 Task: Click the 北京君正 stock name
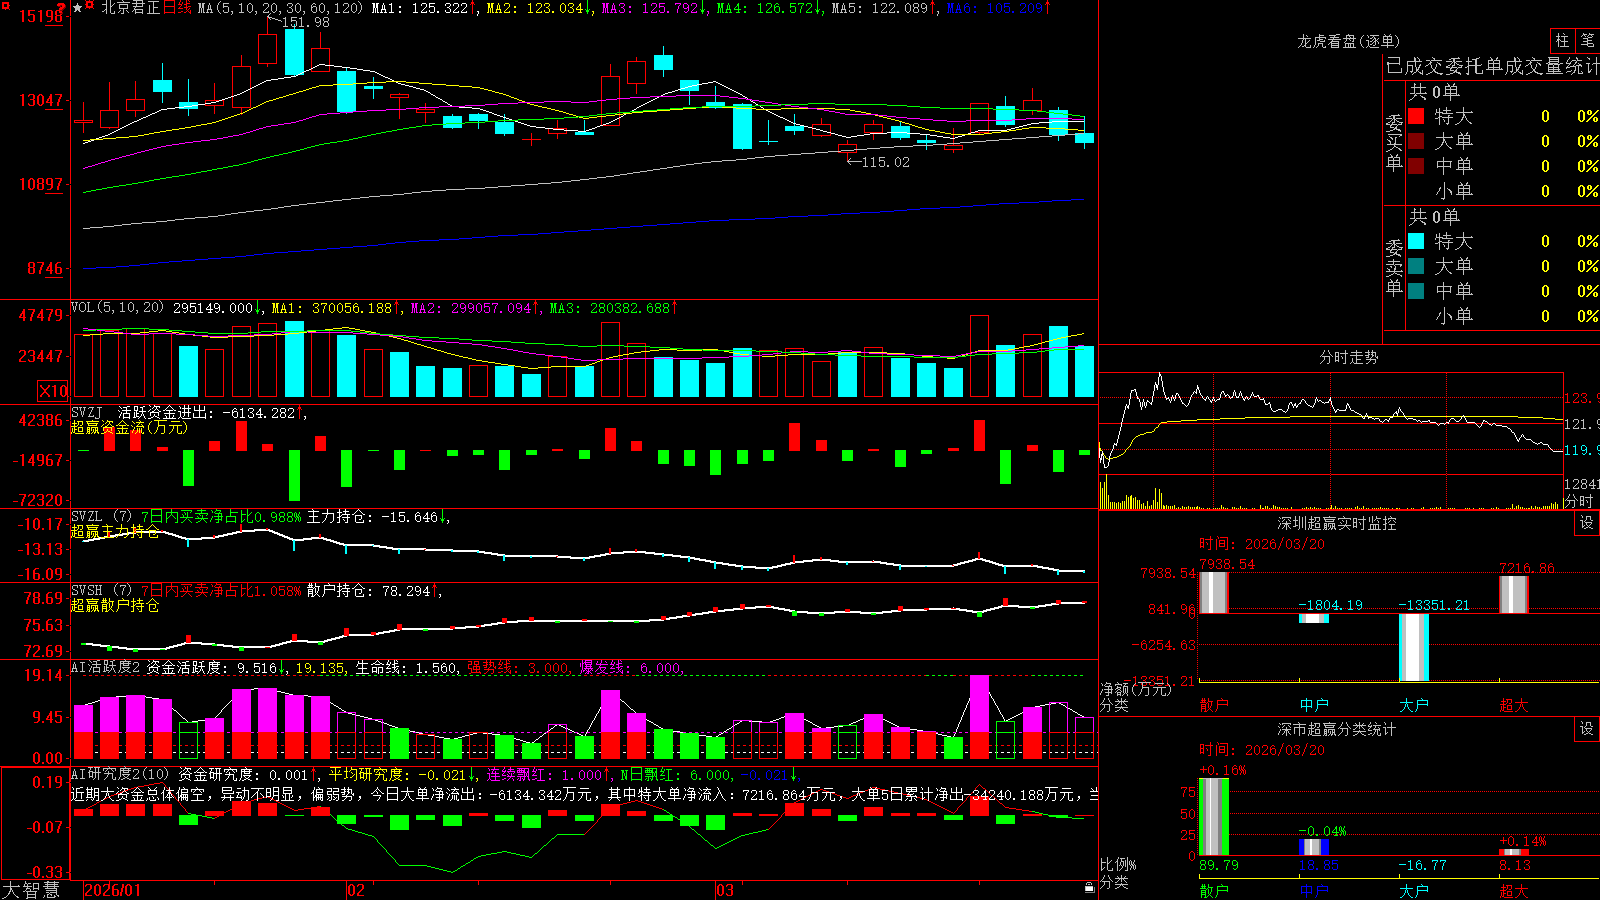tap(130, 8)
